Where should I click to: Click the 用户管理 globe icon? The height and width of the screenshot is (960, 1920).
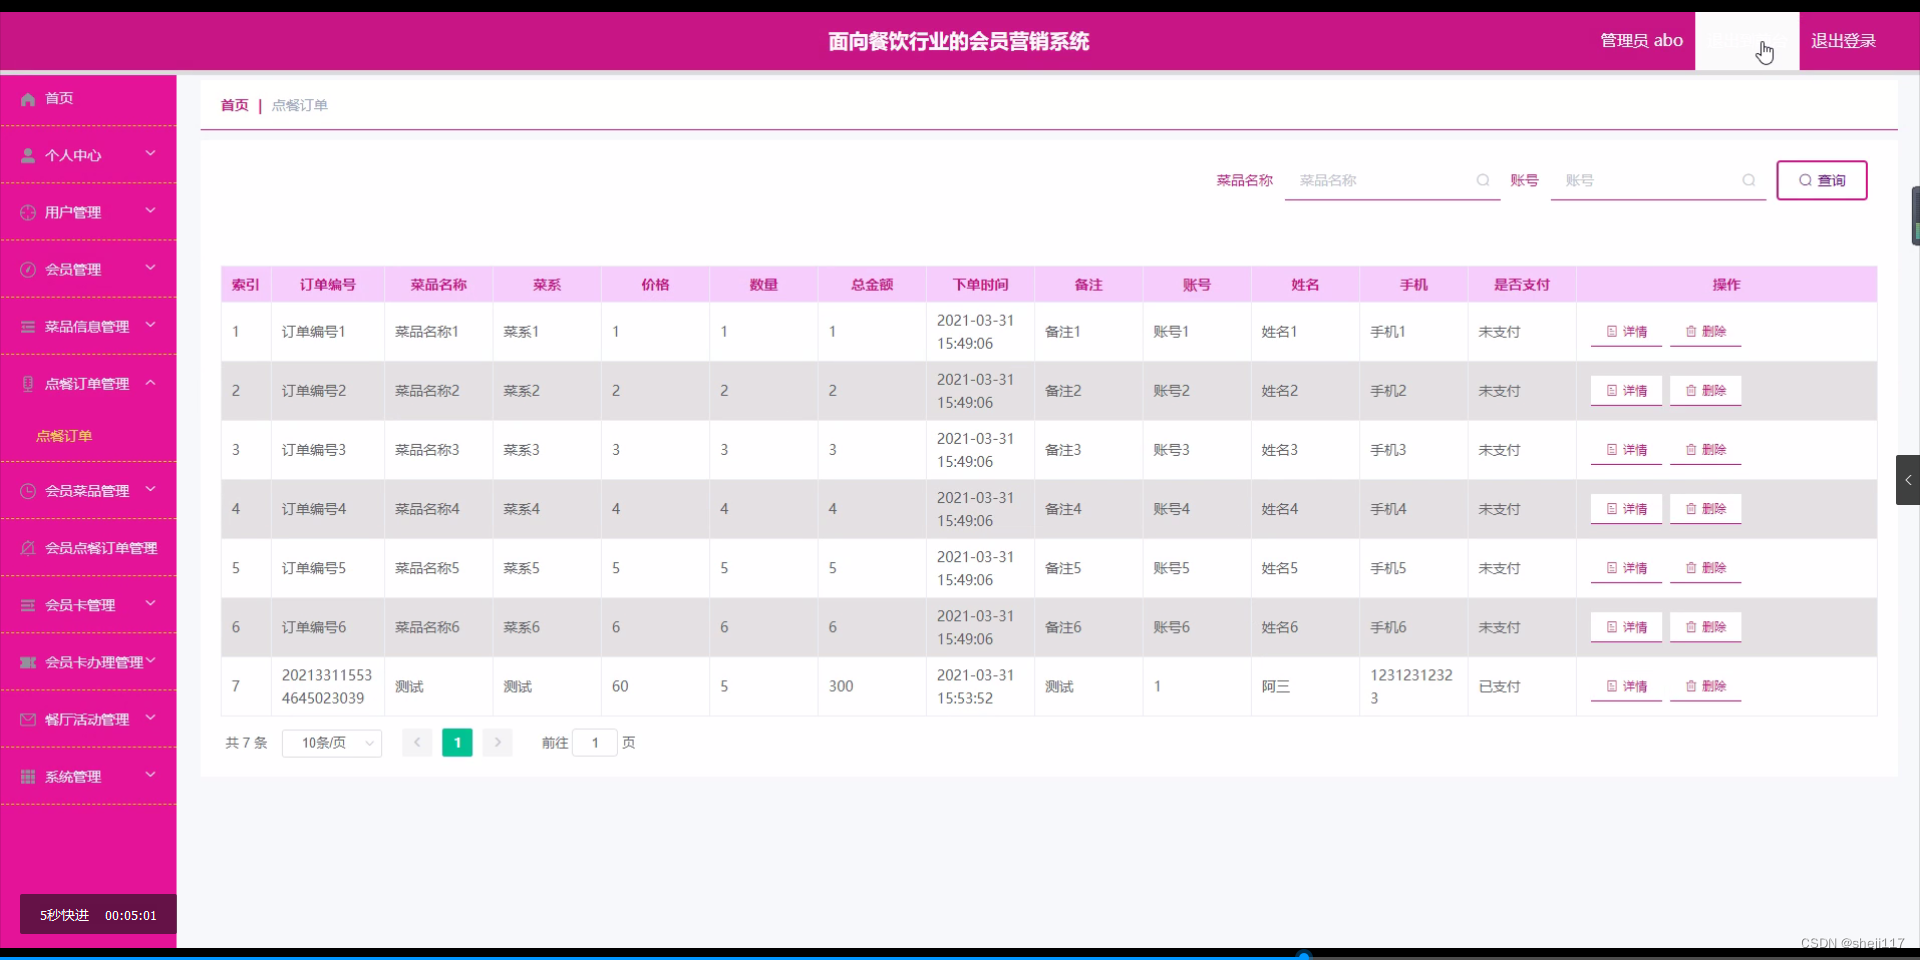(x=27, y=212)
